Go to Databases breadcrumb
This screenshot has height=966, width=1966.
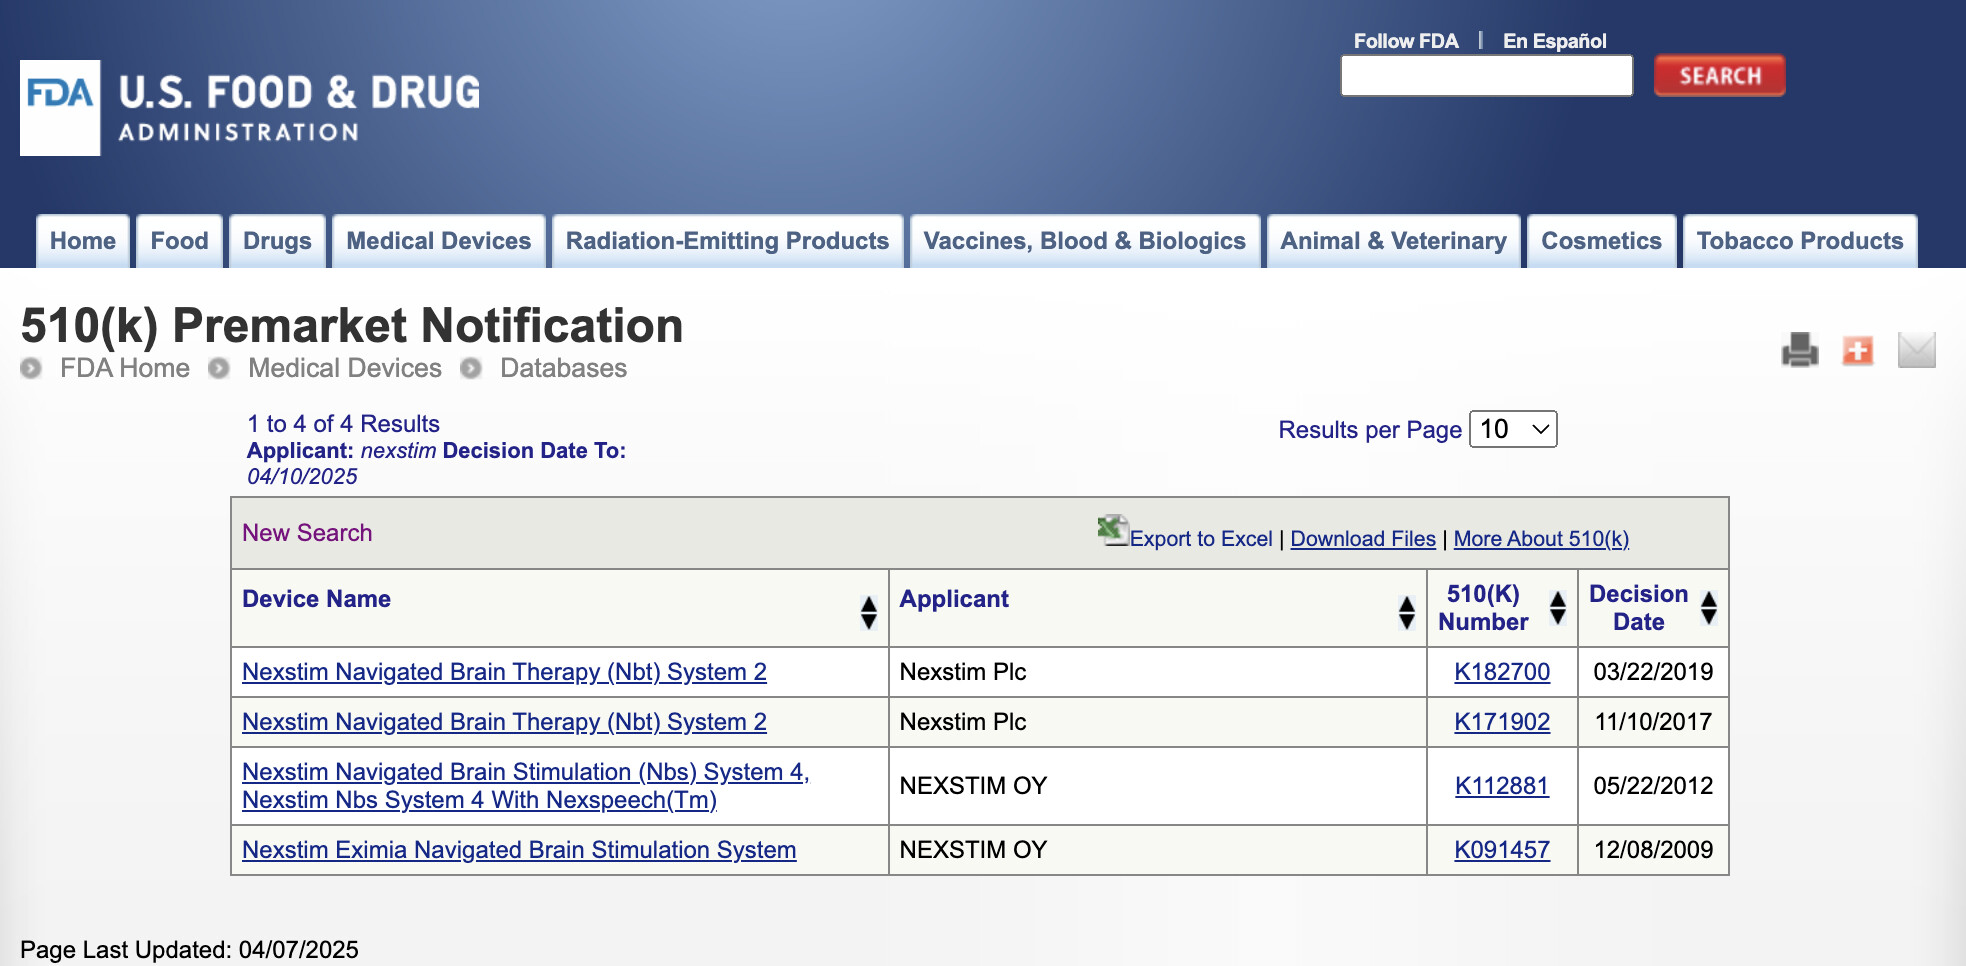[x=563, y=368]
